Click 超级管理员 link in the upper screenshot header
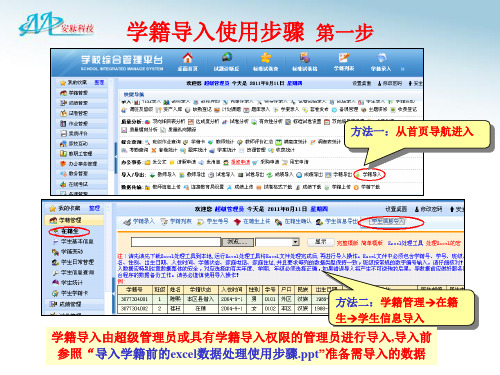 216,83
